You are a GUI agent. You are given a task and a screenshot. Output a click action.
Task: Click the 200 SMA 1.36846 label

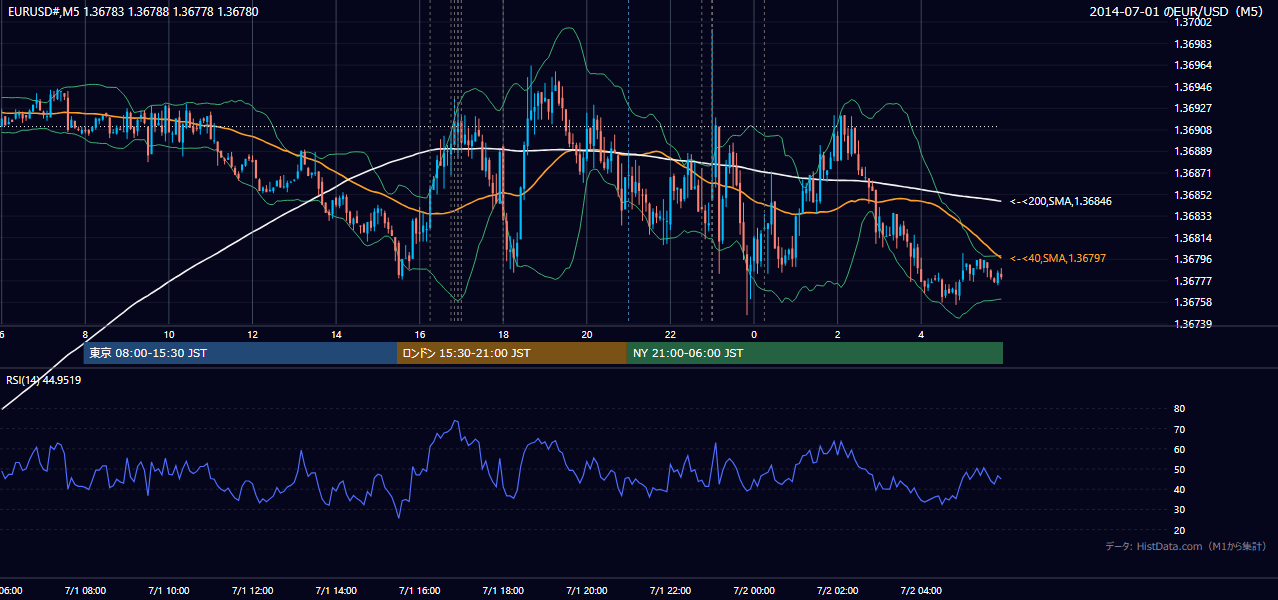[1060, 201]
